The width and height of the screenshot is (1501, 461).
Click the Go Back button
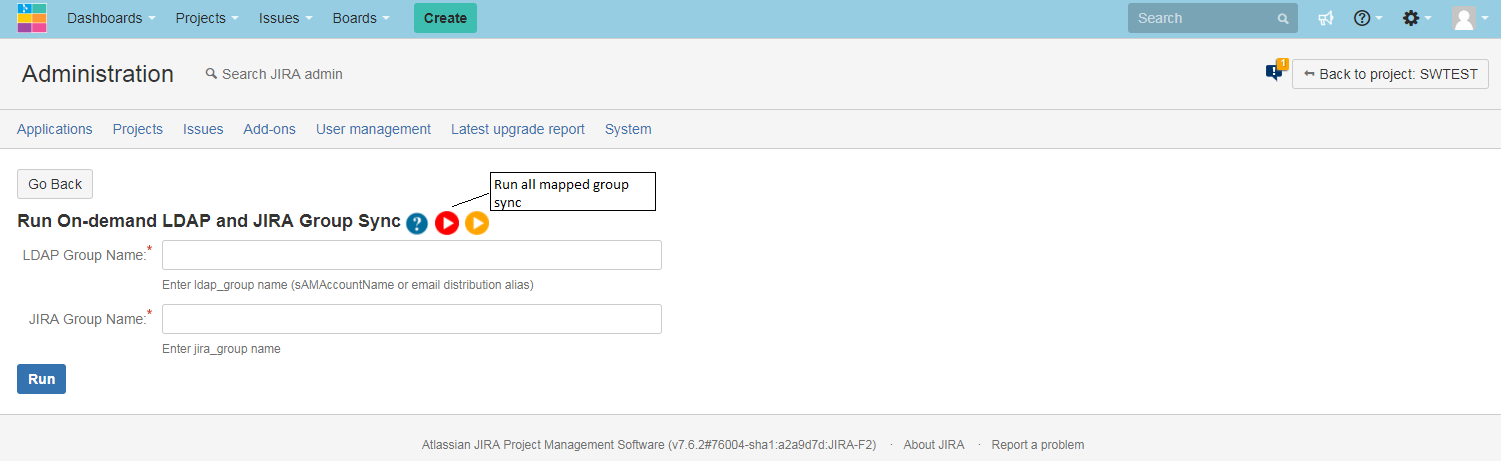tap(55, 184)
